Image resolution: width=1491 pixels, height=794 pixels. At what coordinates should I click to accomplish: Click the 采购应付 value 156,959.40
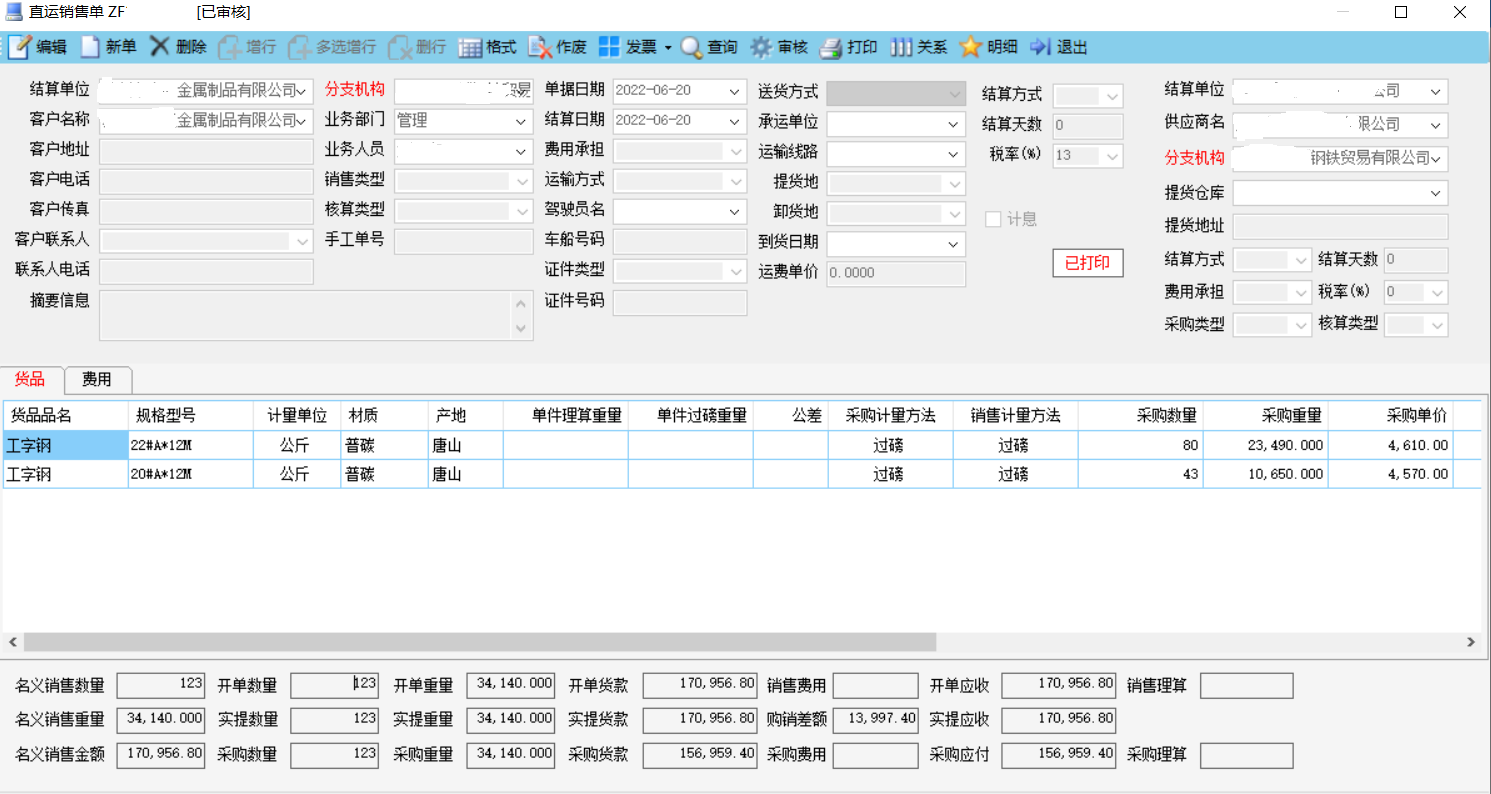[x=1058, y=755]
